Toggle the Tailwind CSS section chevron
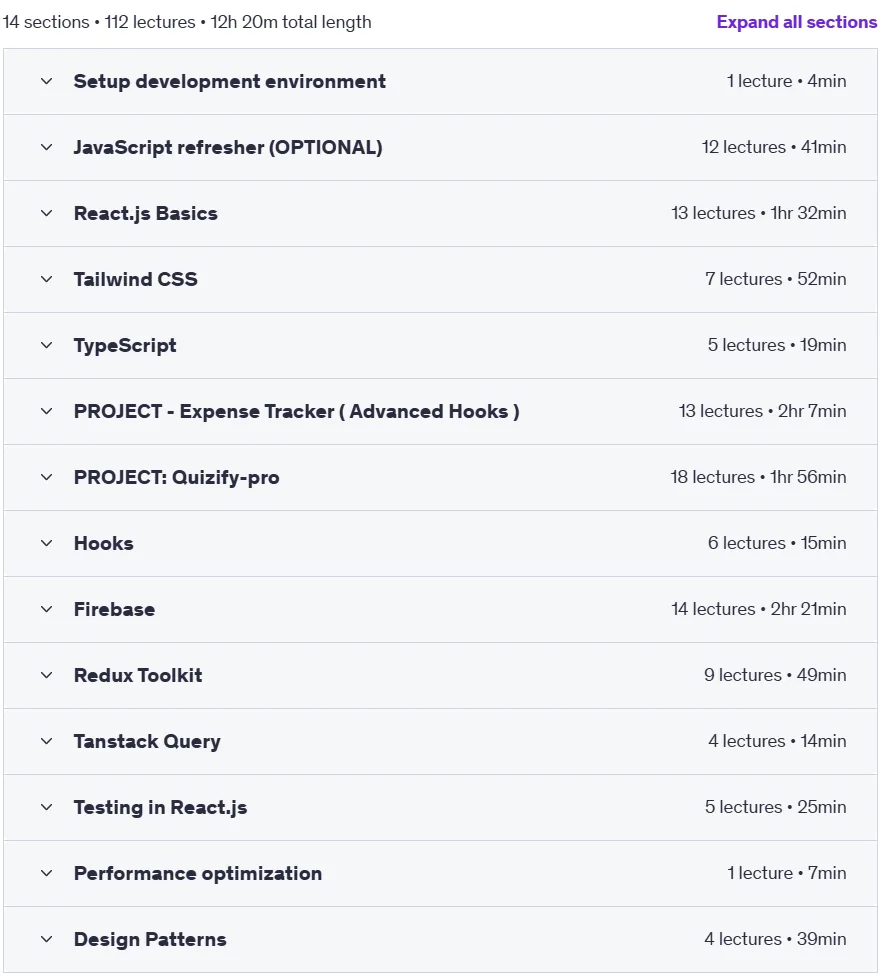Screen dimensions: 880x977 tap(46, 280)
